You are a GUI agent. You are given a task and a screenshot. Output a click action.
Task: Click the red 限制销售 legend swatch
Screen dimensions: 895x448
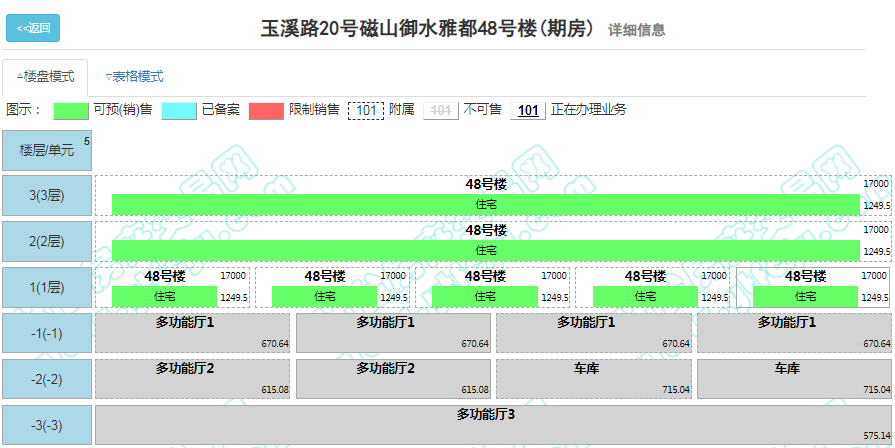[x=266, y=110]
